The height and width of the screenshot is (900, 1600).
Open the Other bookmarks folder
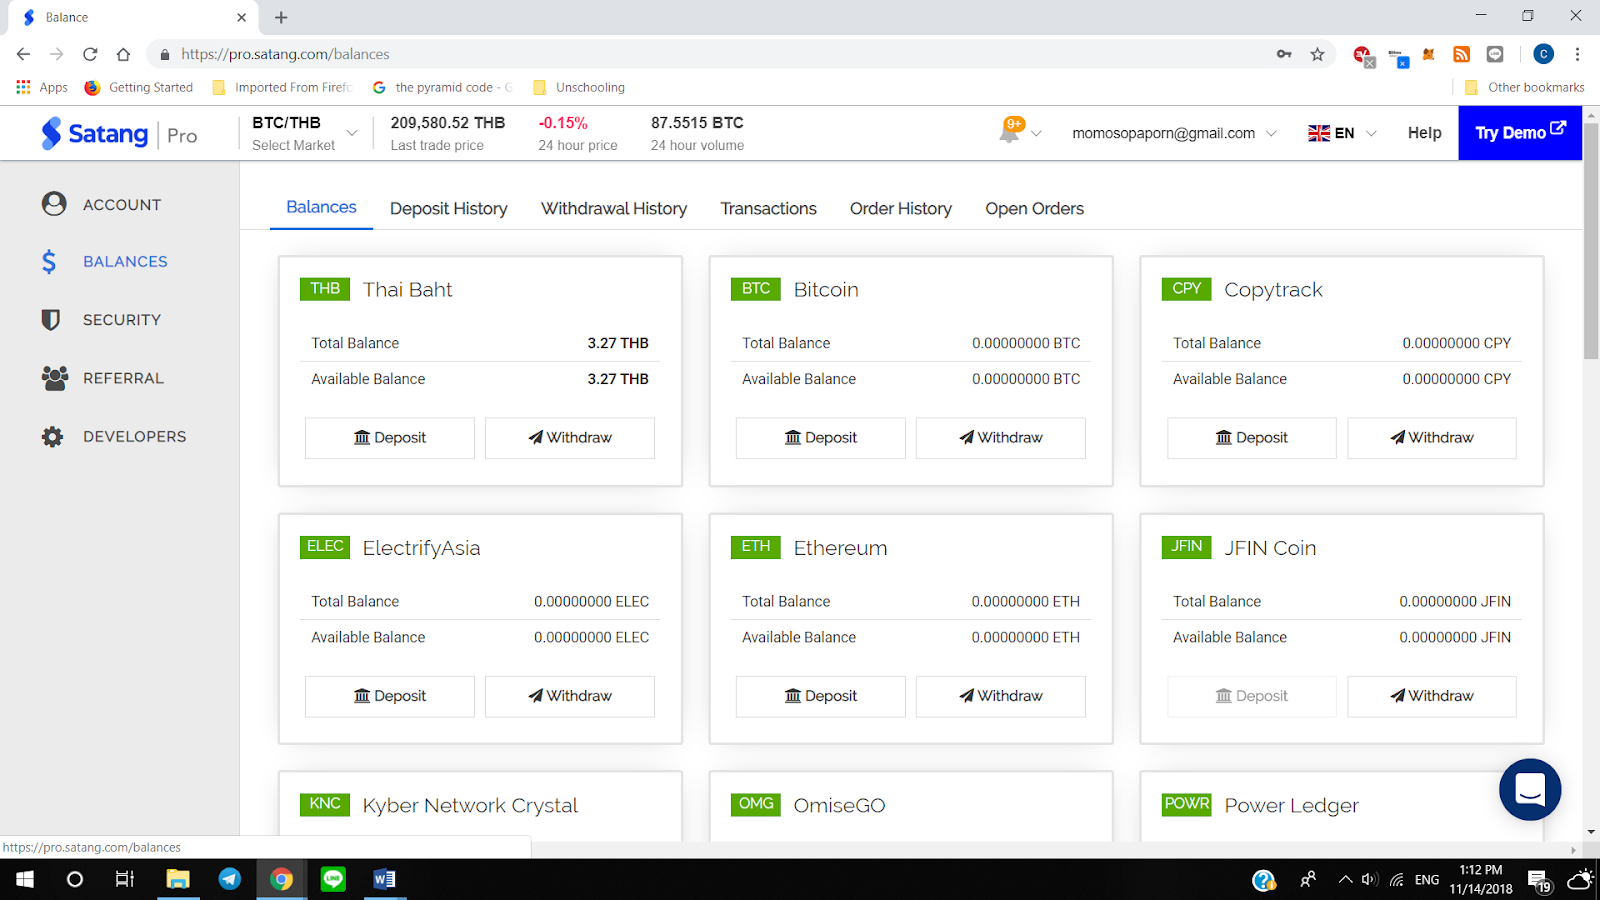[1525, 87]
